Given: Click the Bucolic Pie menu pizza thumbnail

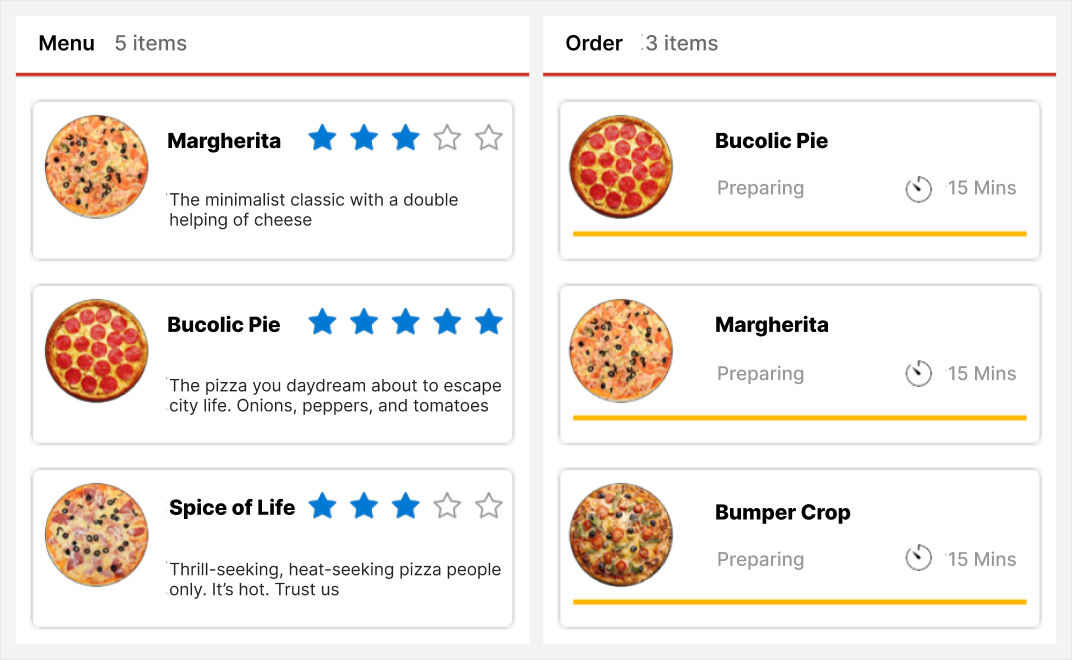Looking at the screenshot, I should coord(97,351).
